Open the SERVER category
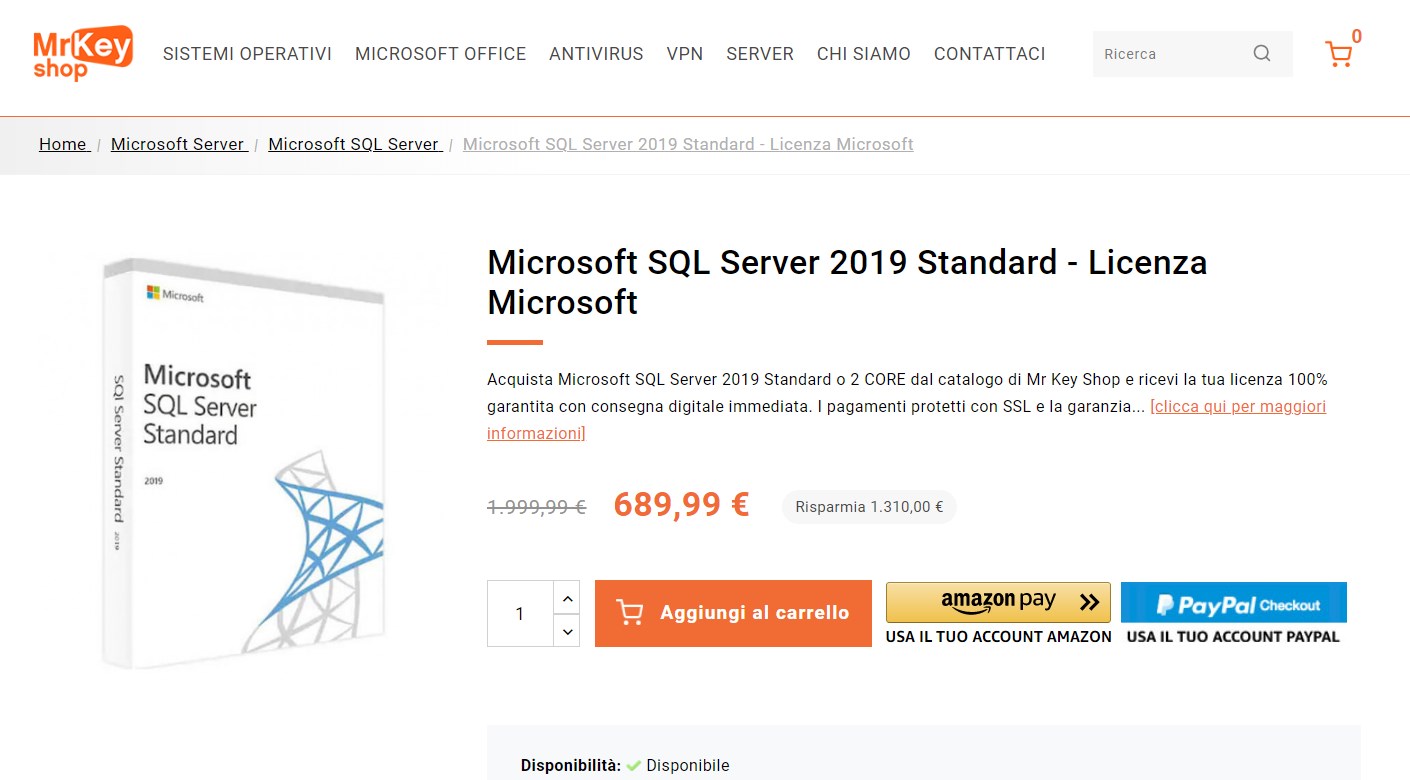 pos(759,54)
